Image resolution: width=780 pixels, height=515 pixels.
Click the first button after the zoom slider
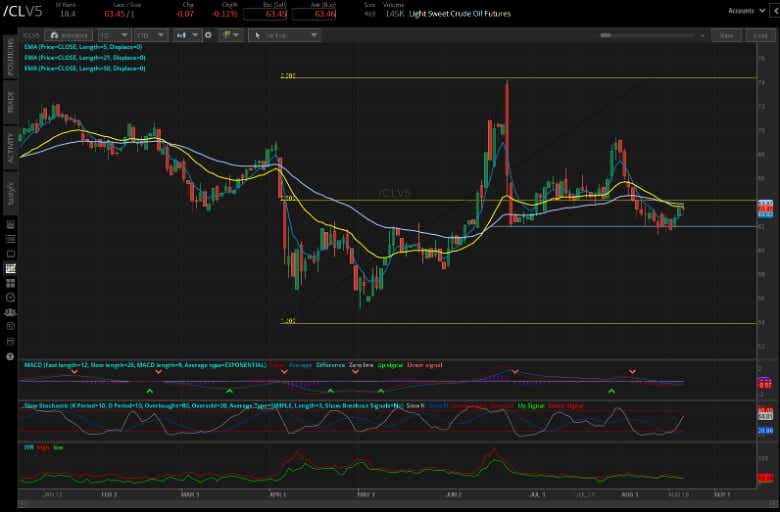tap(726, 35)
